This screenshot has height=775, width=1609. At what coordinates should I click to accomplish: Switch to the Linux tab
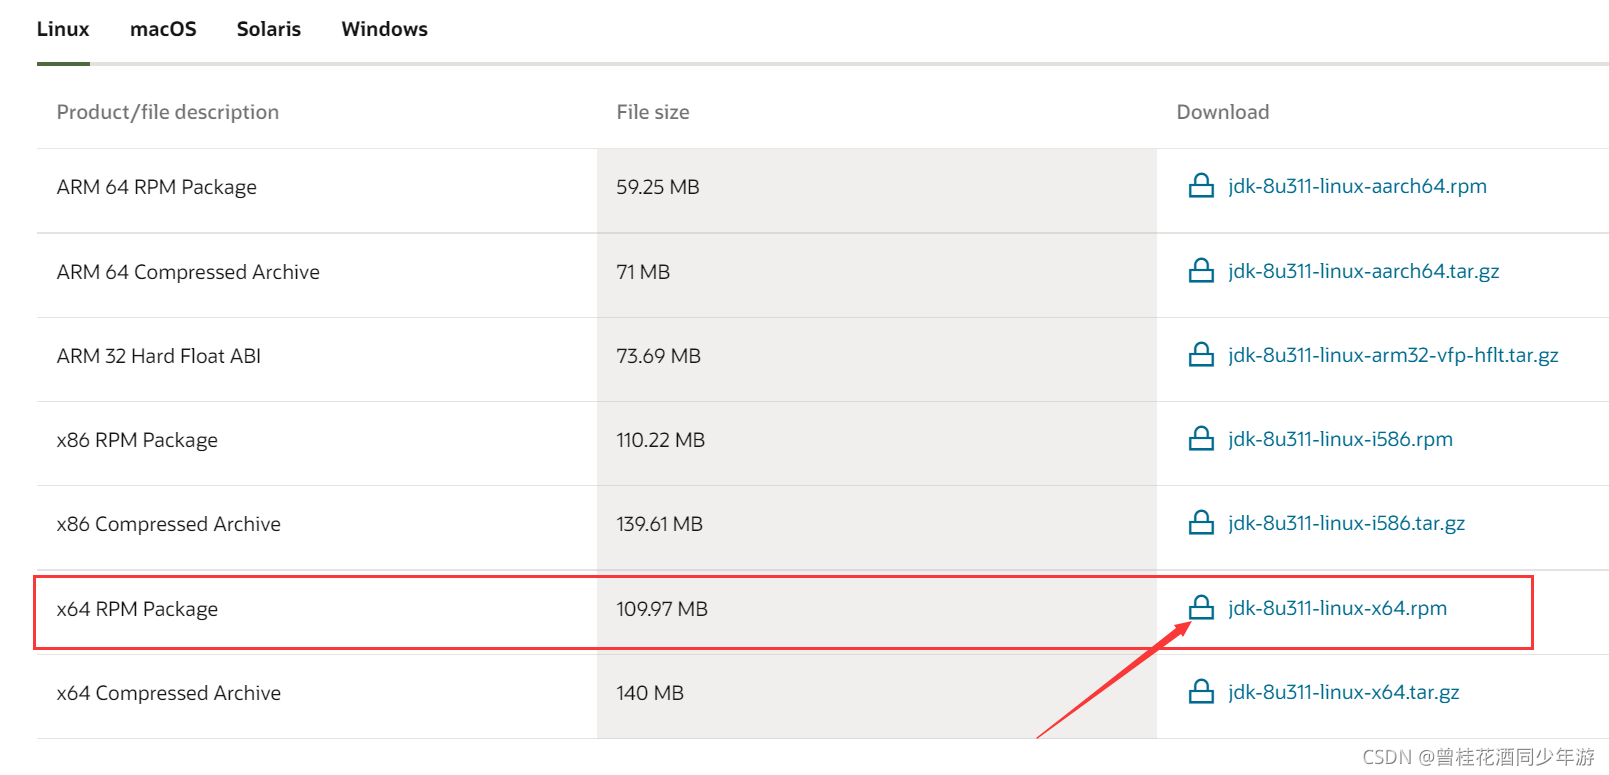(x=63, y=29)
